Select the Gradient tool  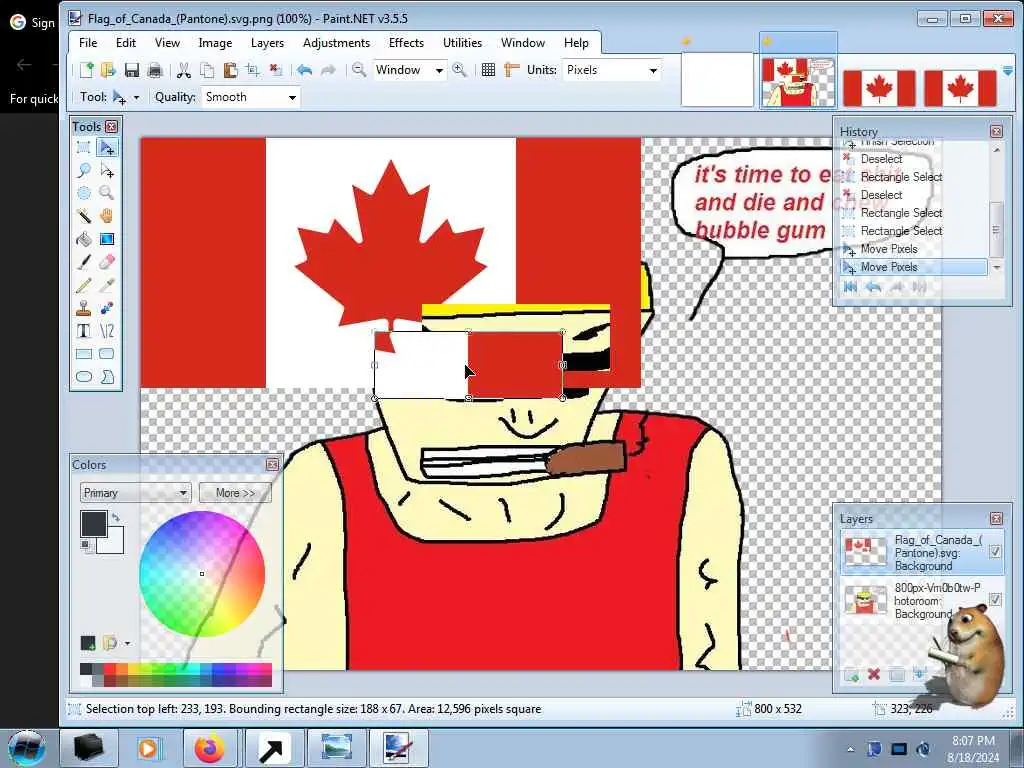click(x=106, y=239)
